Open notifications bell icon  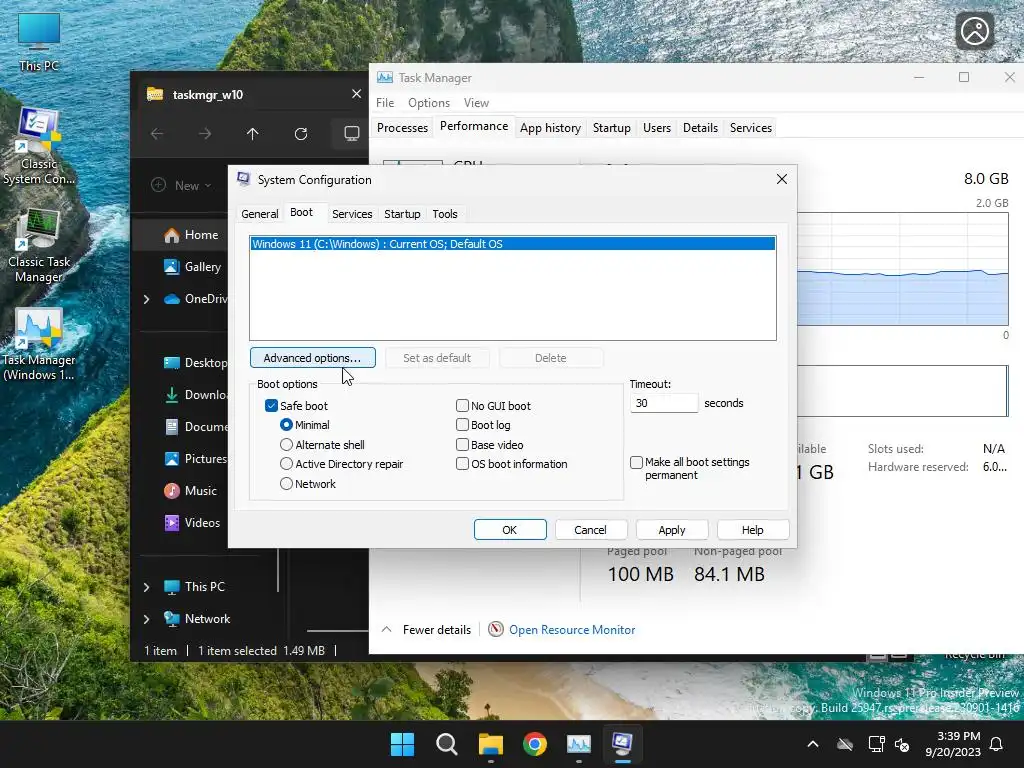997,744
